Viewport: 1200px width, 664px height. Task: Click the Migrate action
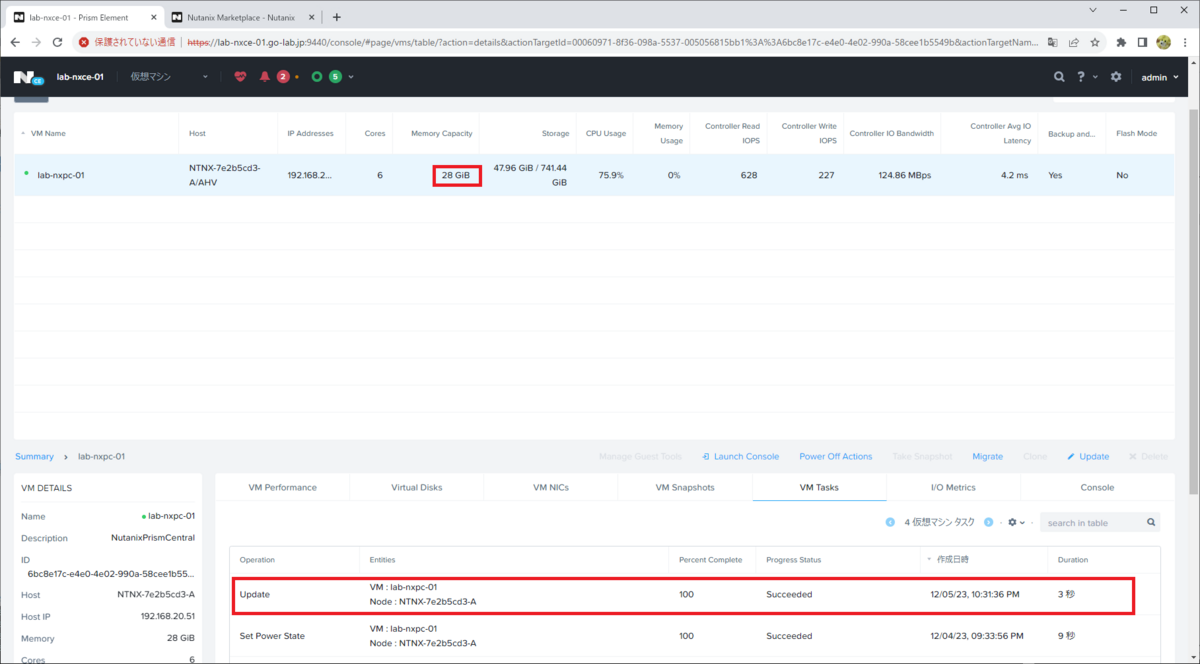point(987,456)
